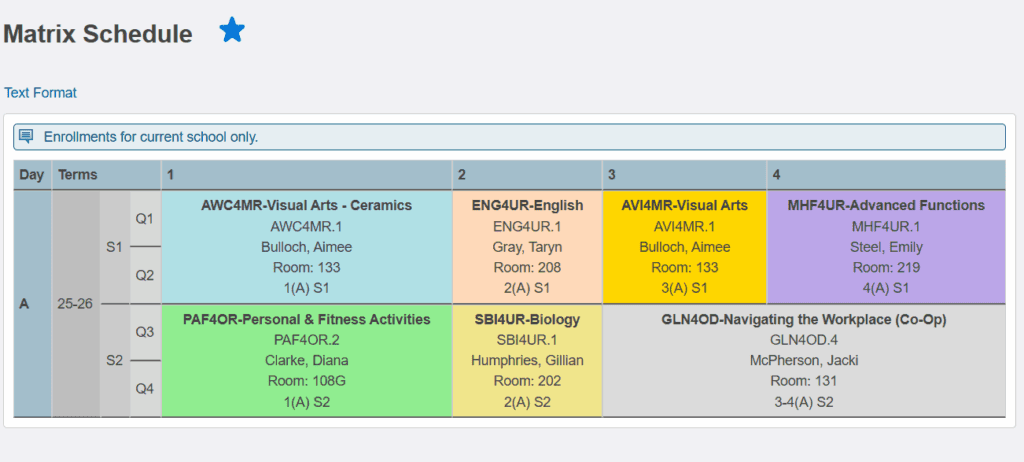Click section code MHF4UR.1
This screenshot has width=1024, height=462.
pos(886,226)
